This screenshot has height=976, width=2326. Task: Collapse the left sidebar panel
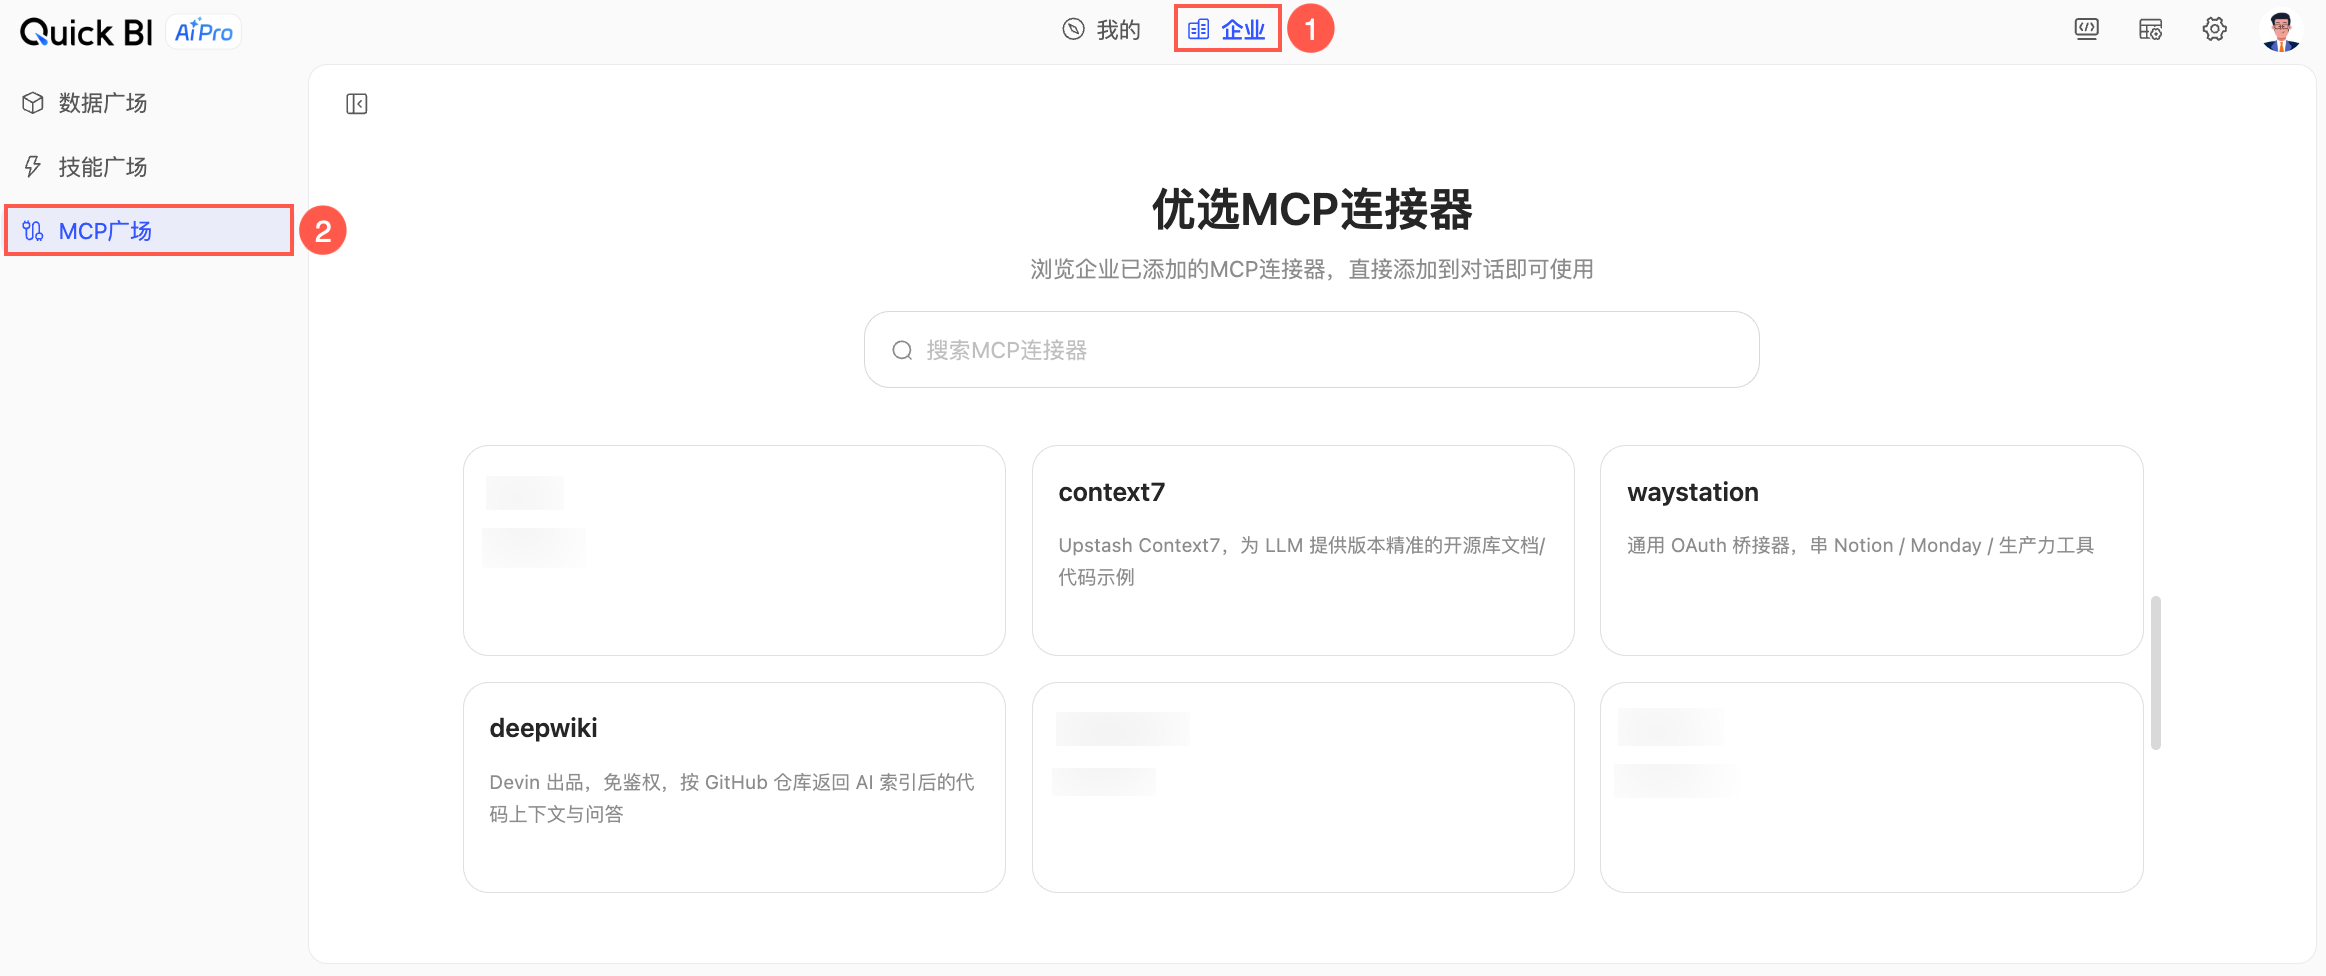[357, 104]
